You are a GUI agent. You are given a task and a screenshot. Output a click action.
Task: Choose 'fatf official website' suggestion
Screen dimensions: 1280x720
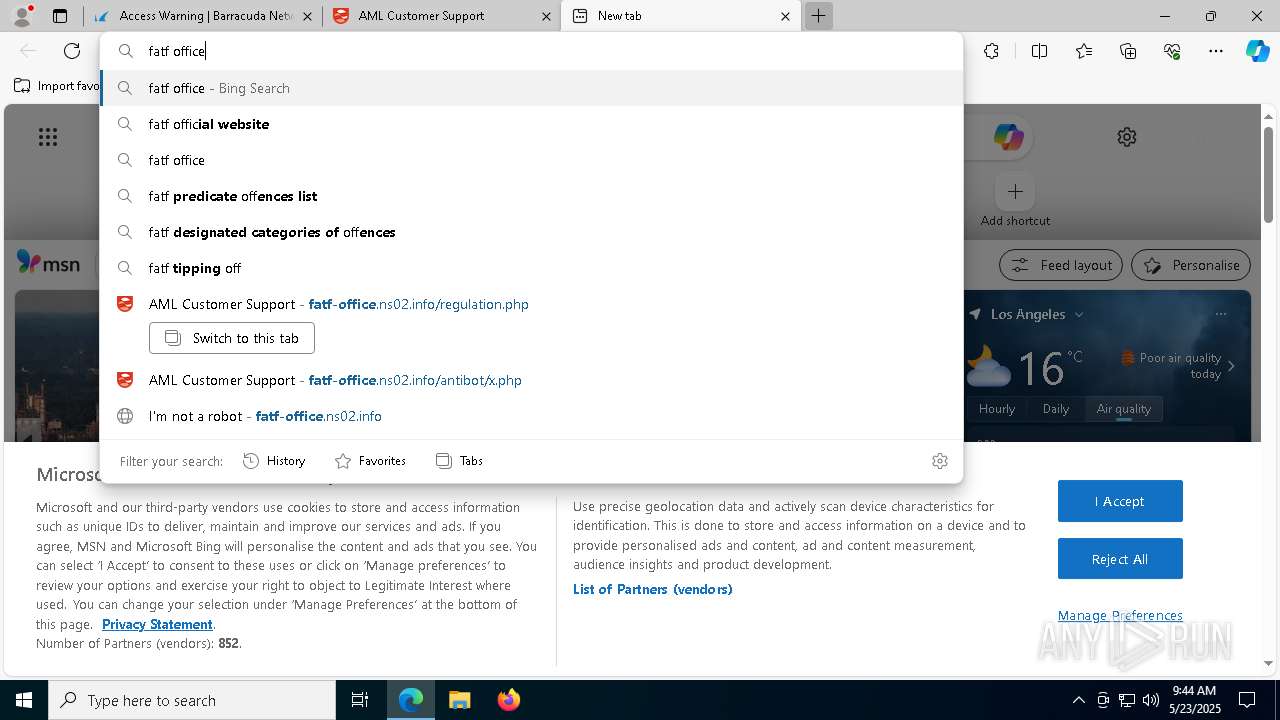pyautogui.click(x=531, y=124)
